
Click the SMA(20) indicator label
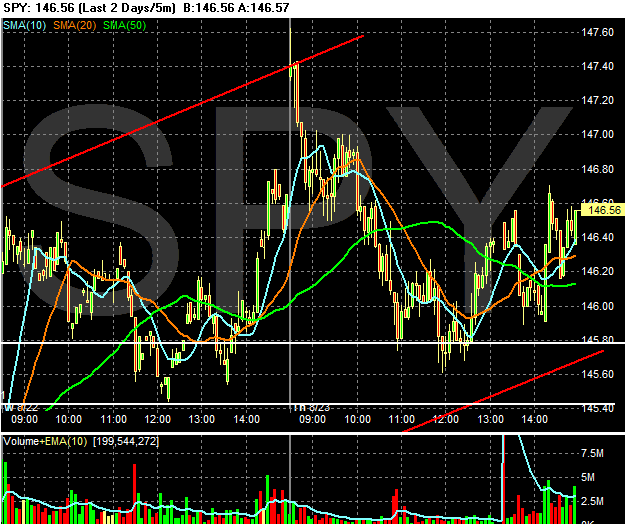(x=75, y=26)
